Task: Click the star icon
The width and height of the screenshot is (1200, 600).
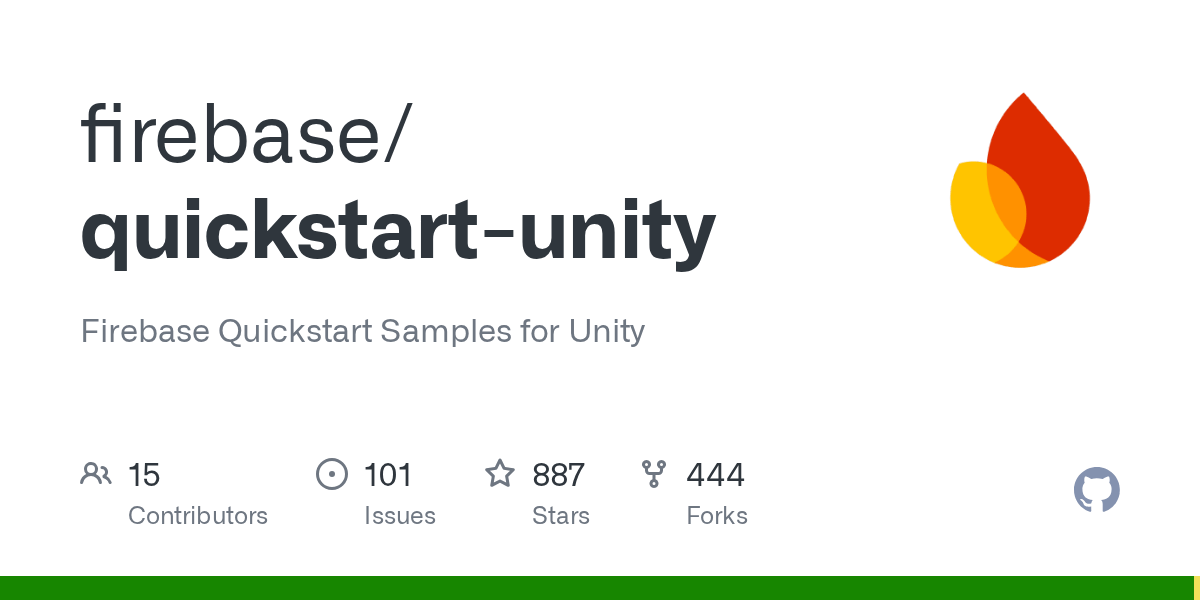Action: point(500,474)
